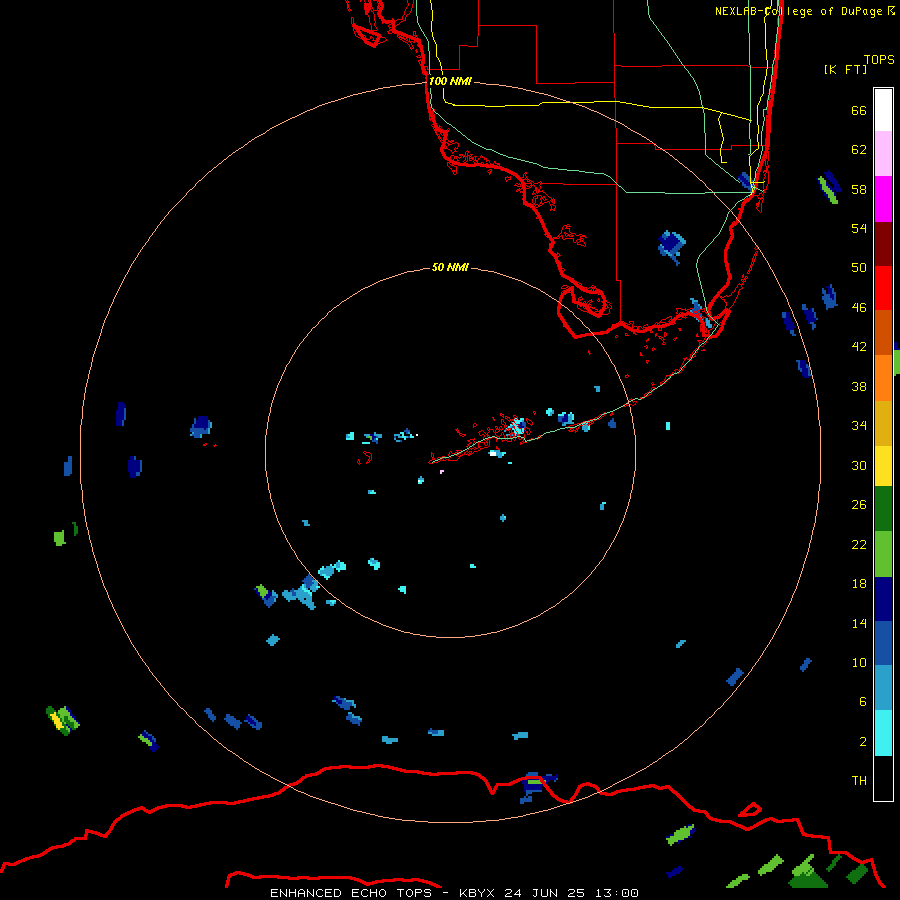Pick the light green legend swatch
900x900 pixels.
pyautogui.click(x=883, y=554)
